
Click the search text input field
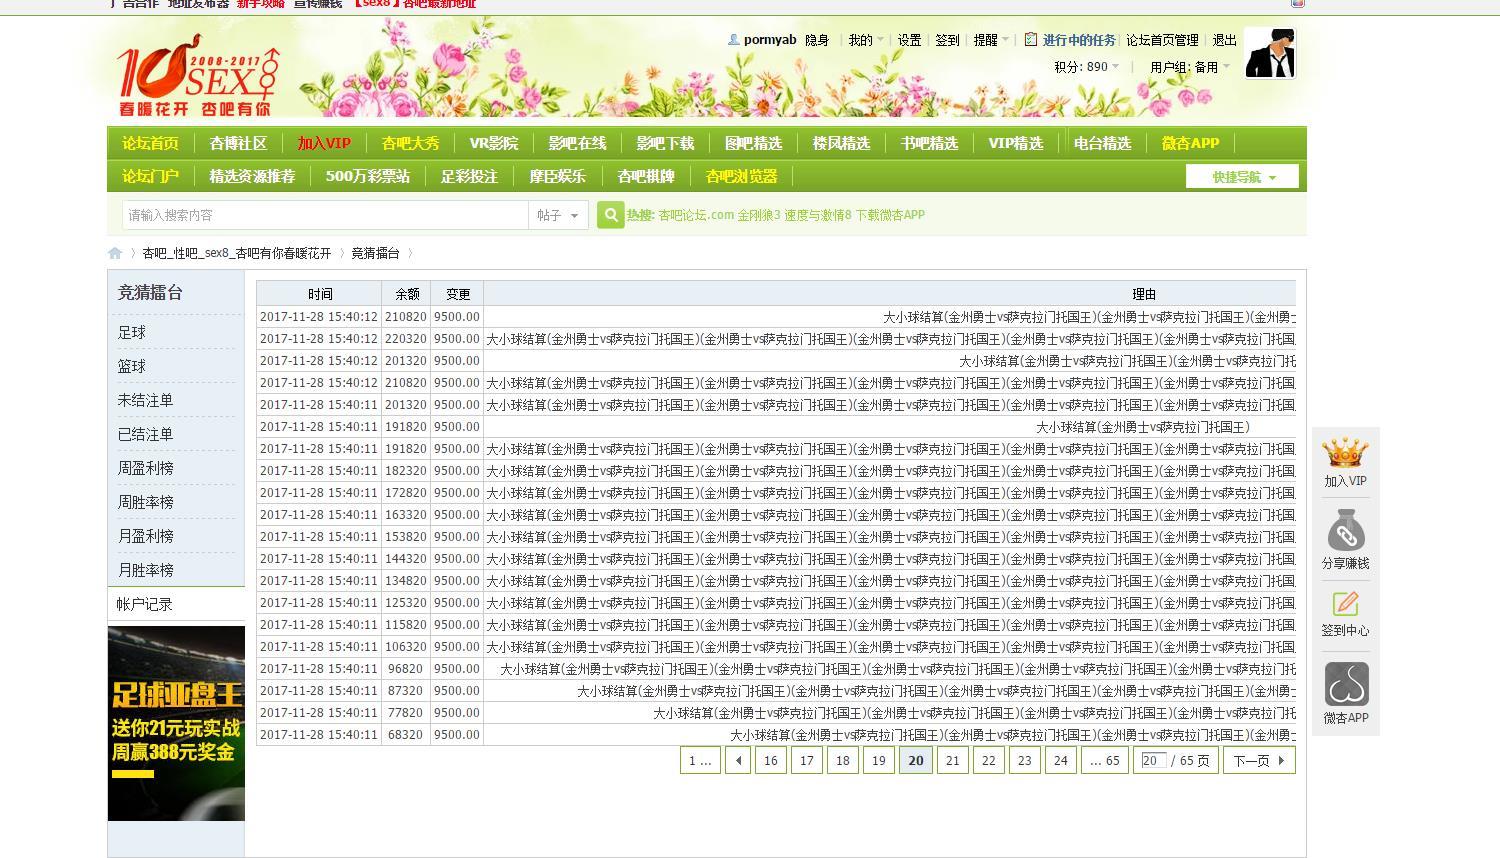[x=324, y=215]
